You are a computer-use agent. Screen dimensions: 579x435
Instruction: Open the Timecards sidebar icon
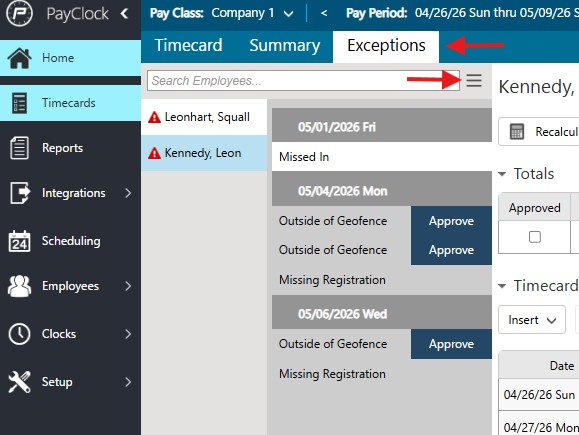[x=19, y=103]
